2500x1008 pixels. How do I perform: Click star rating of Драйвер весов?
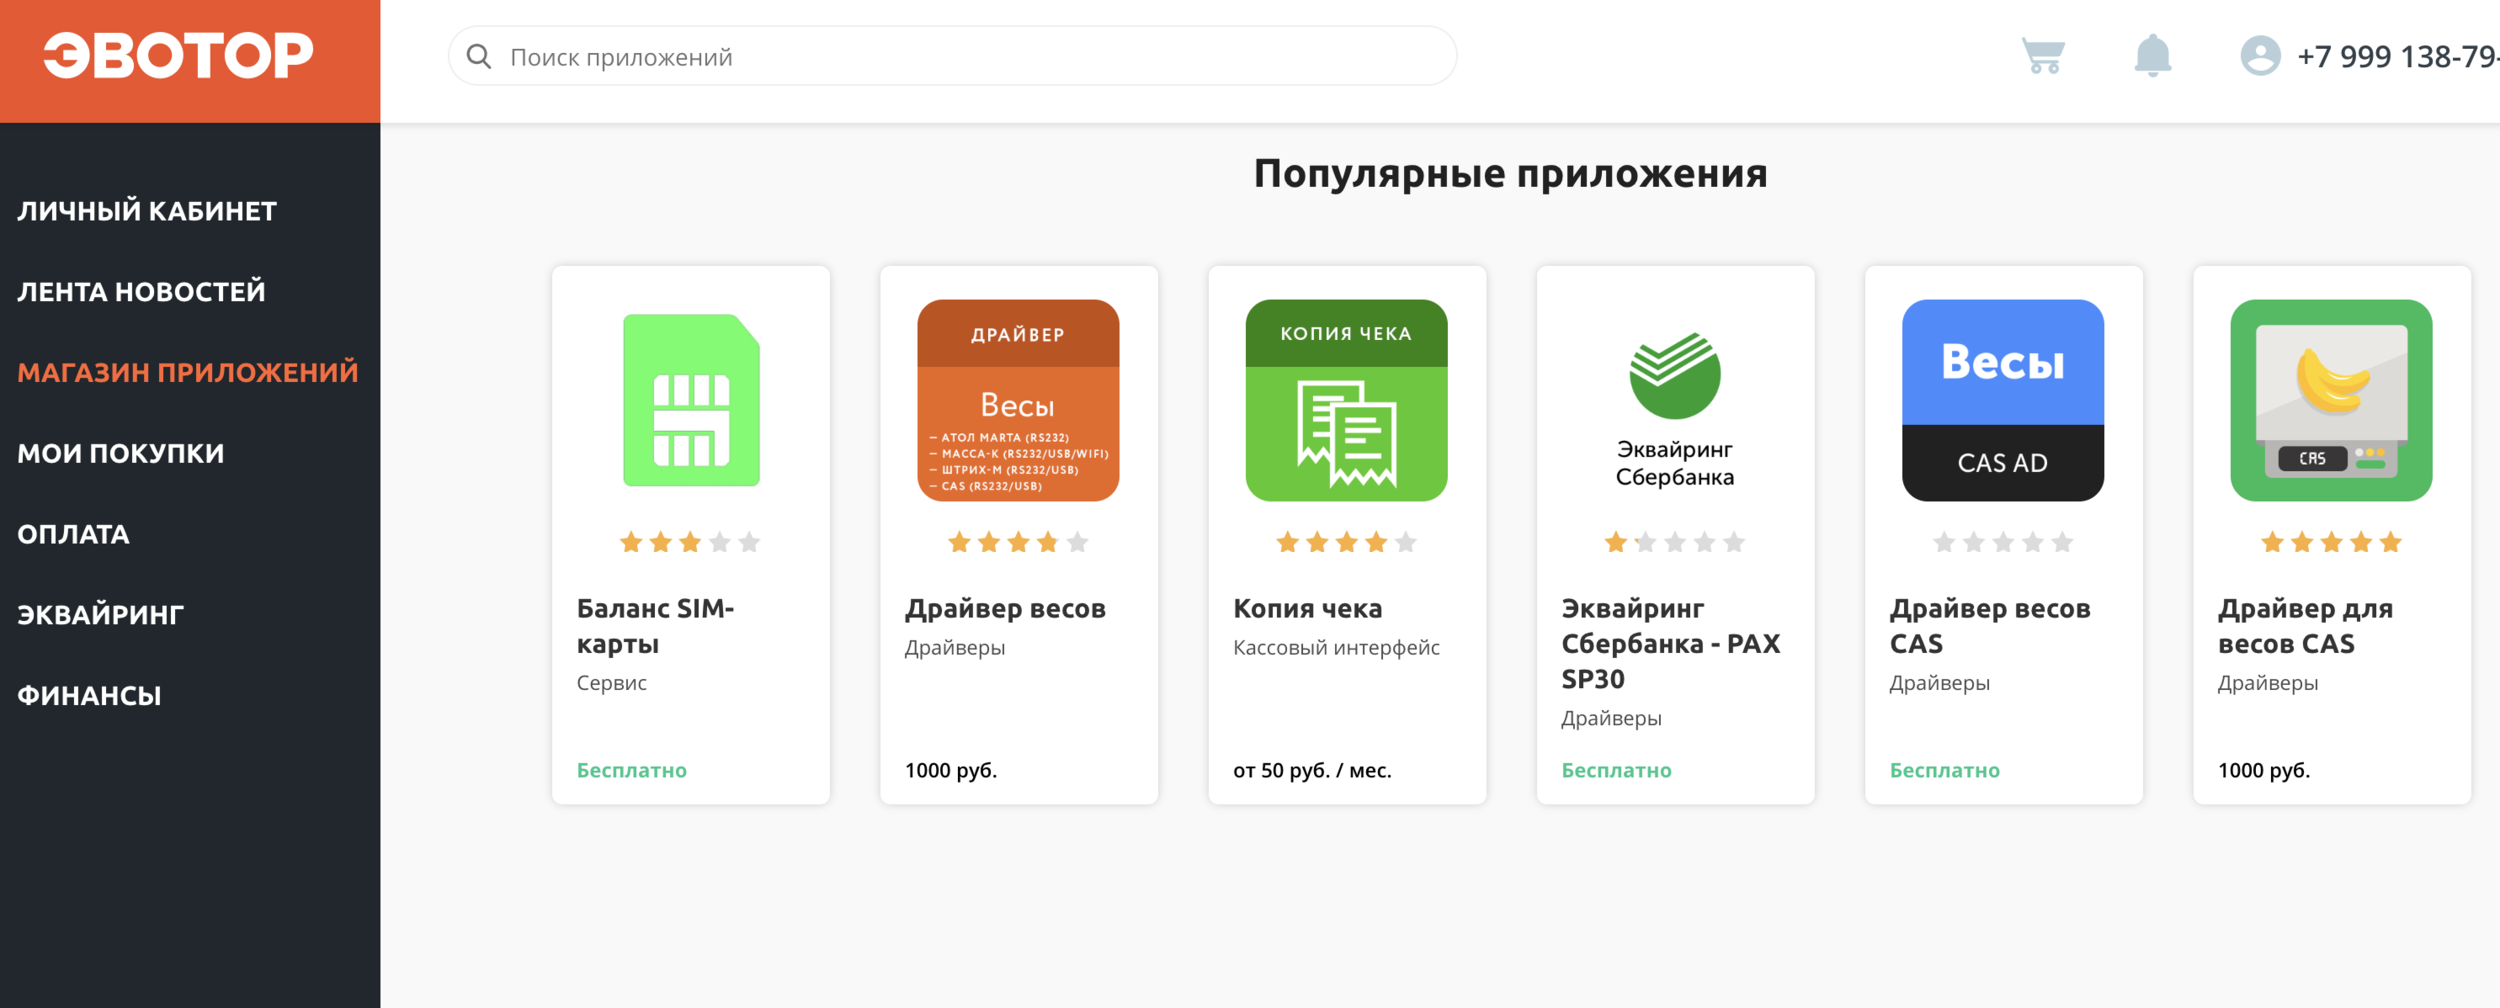point(1018,543)
